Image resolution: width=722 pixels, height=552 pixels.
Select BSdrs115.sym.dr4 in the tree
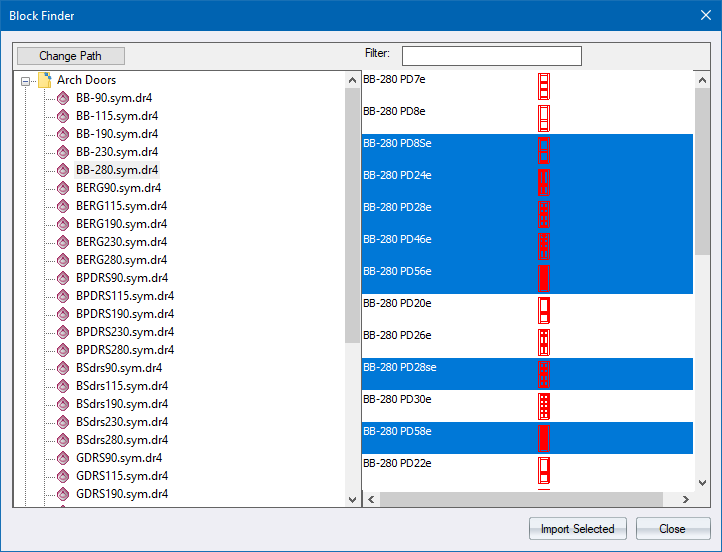coord(119,386)
